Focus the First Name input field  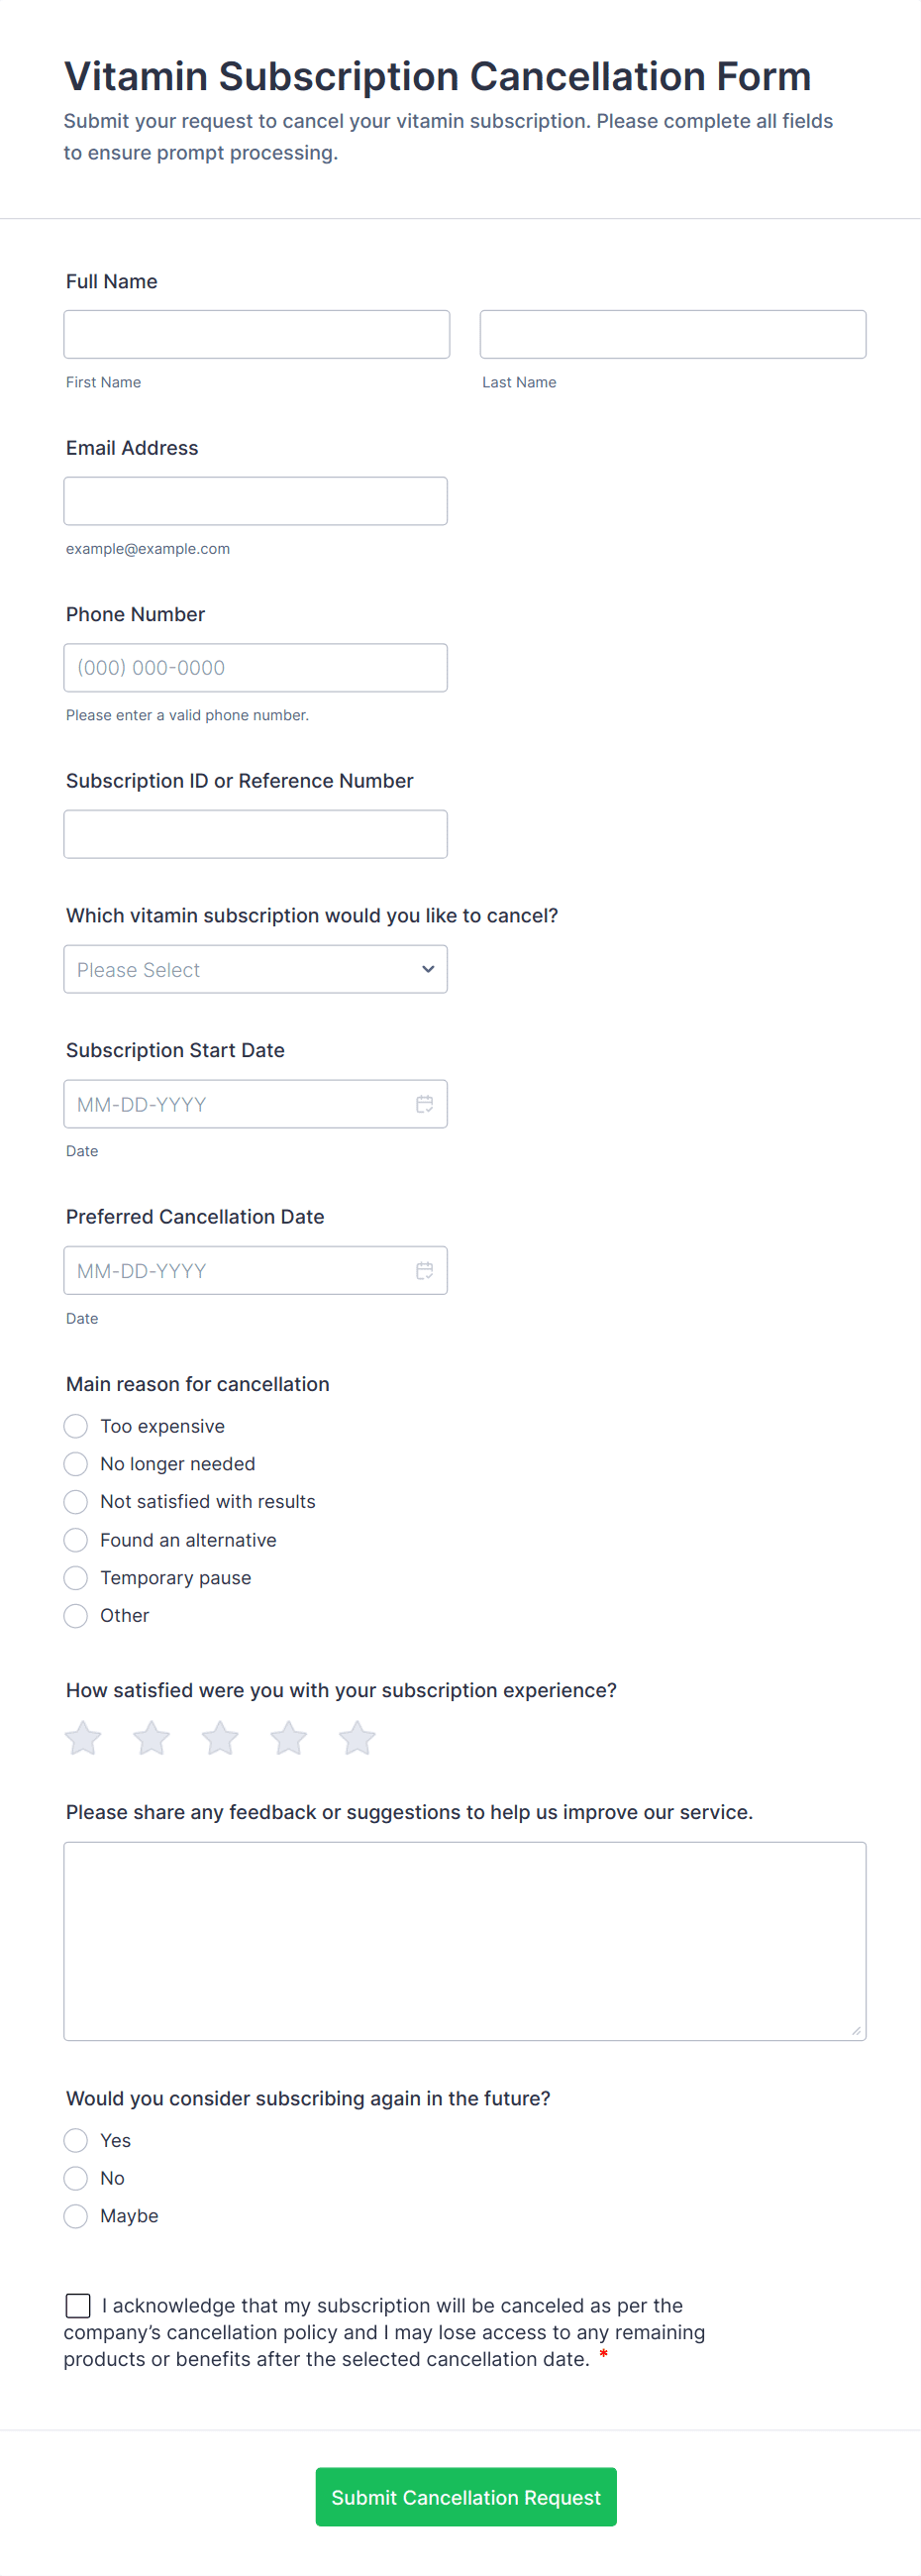pyautogui.click(x=257, y=334)
